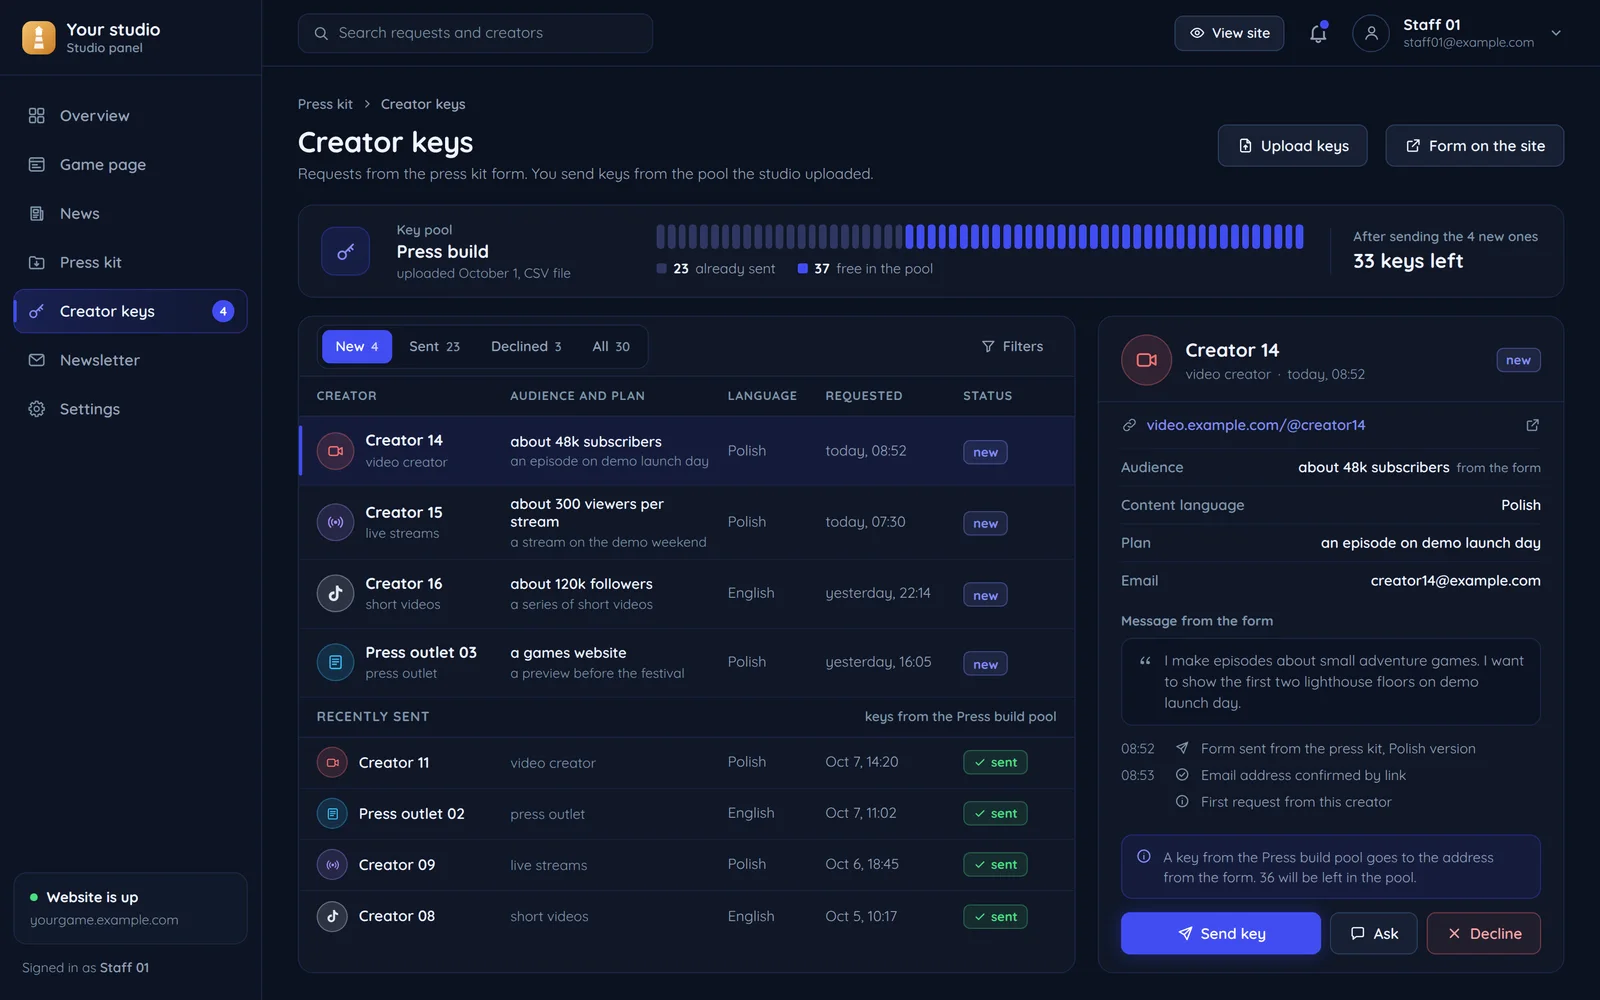
Task: Click the Creator 15 live stream icon
Action: coord(336,522)
